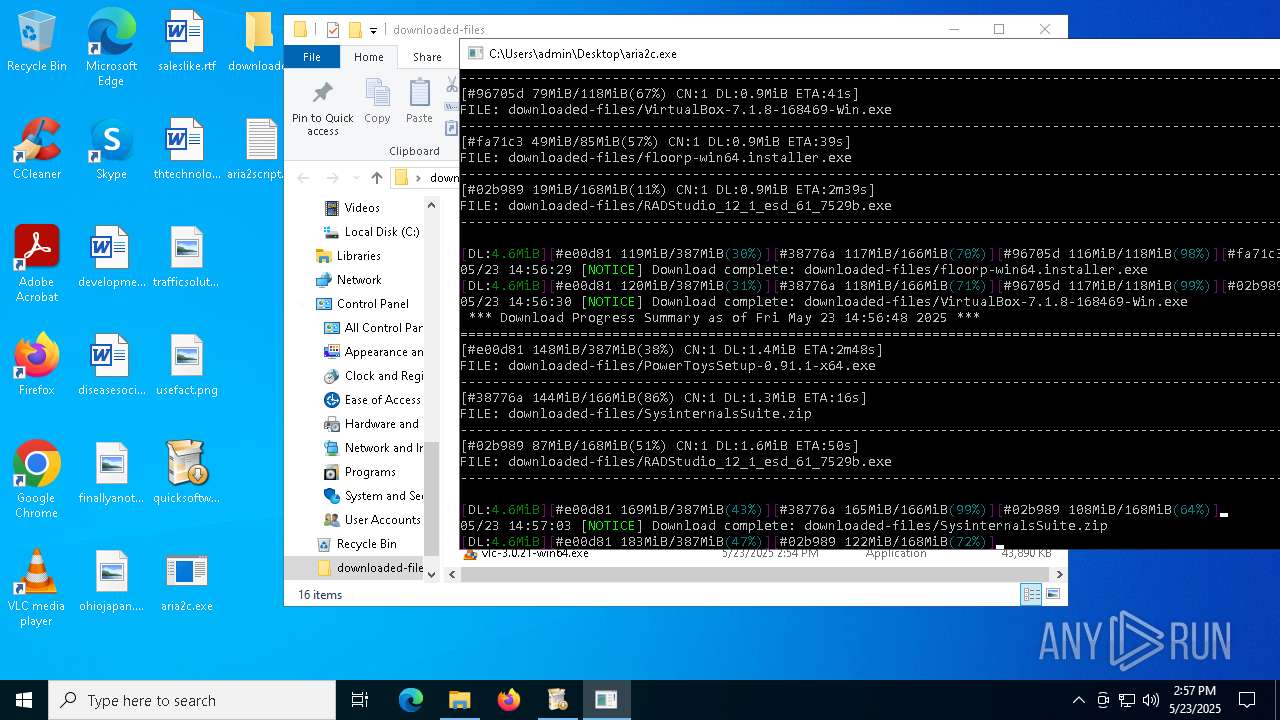1280x720 pixels.
Task: Select downloaded-files folder in navigation pane
Action: [370, 568]
